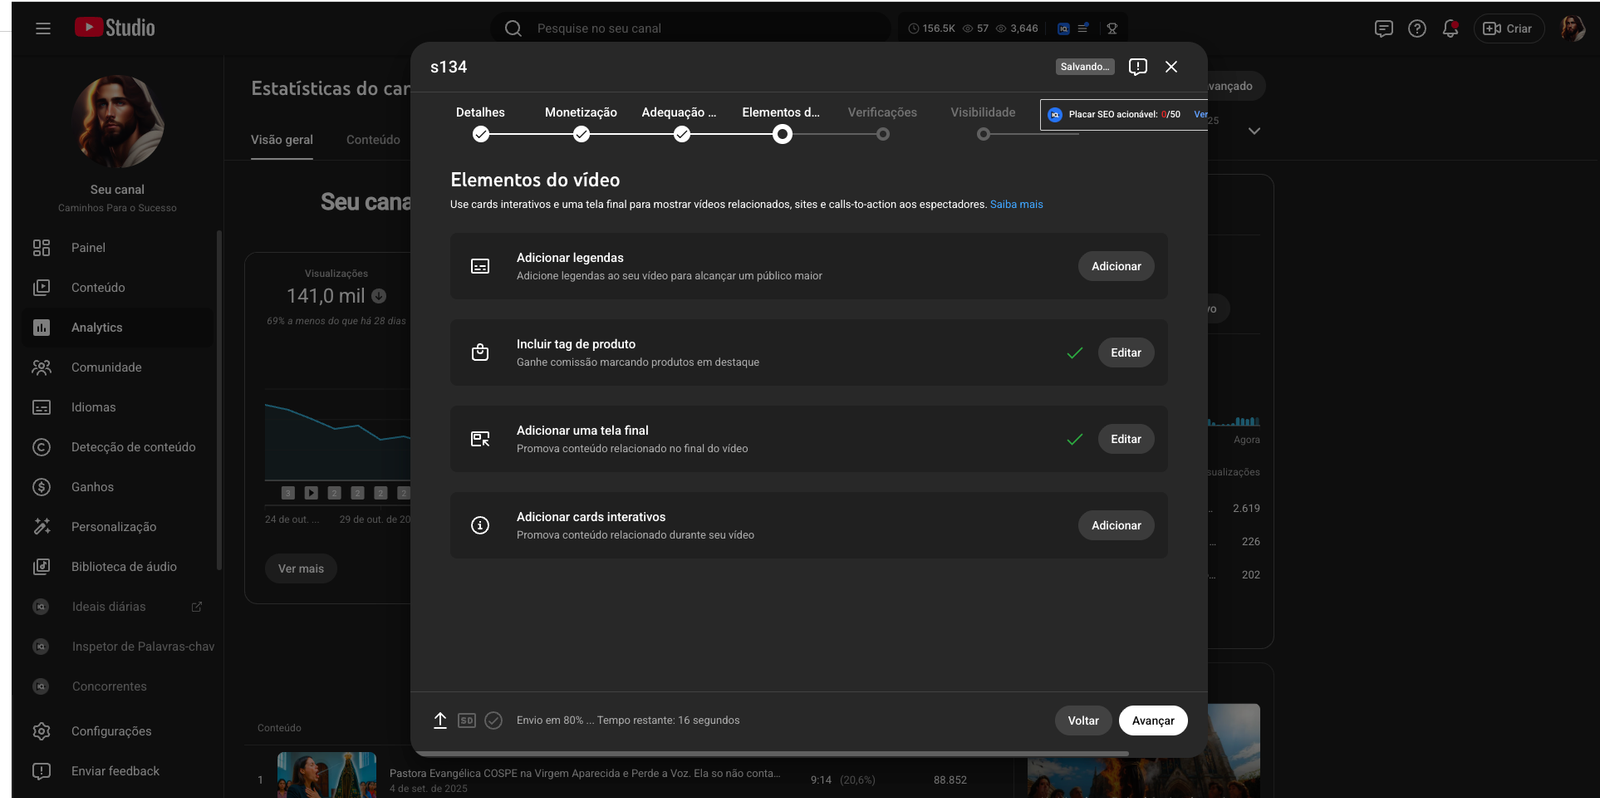Open Biblioteca de áudio in sidebar
Viewport: 1600px width, 798px height.
coord(118,567)
